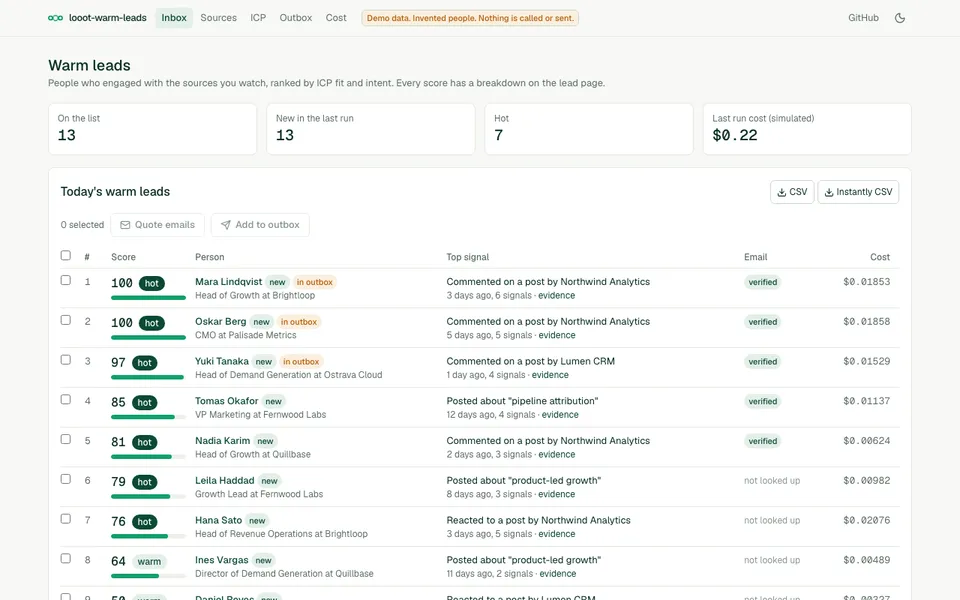Click the paper plane icon on Add to outbox
Viewport: 960px width, 600px height.
click(225, 225)
